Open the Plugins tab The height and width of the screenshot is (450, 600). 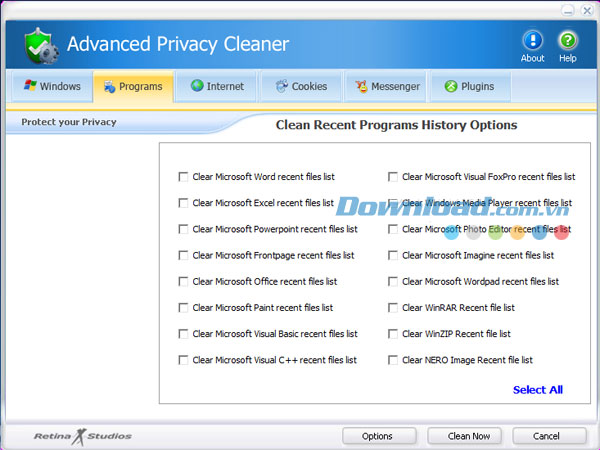coord(470,86)
